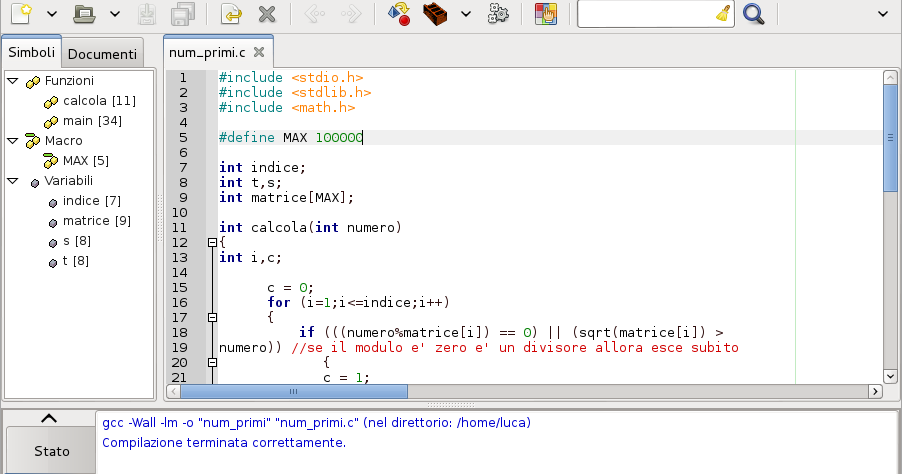Collapse the Variabili tree node
This screenshot has width=902, height=474.
tap(13, 181)
